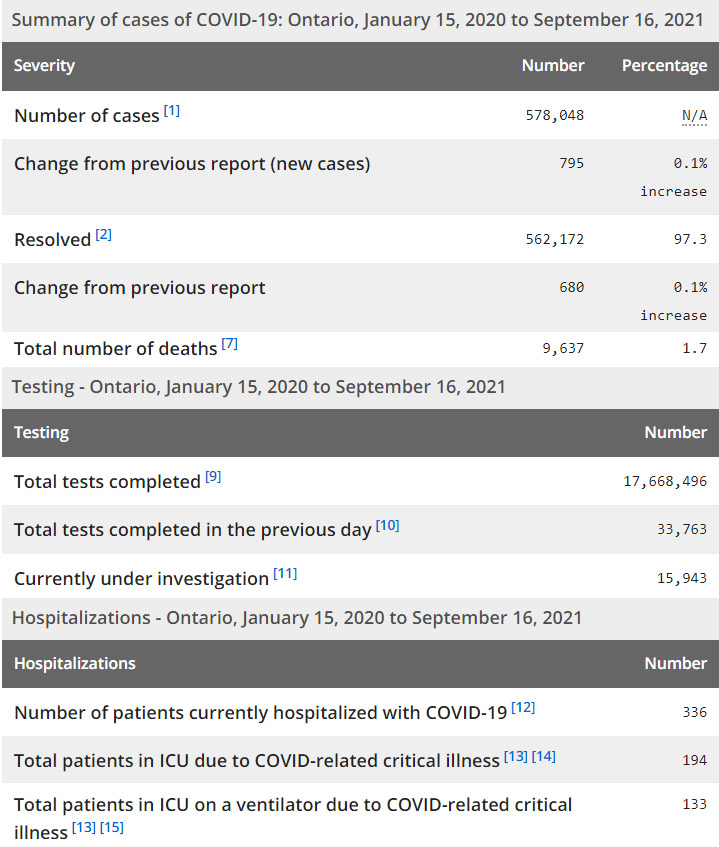
Task: Click the Hospitalizations table header
Action: (74, 664)
